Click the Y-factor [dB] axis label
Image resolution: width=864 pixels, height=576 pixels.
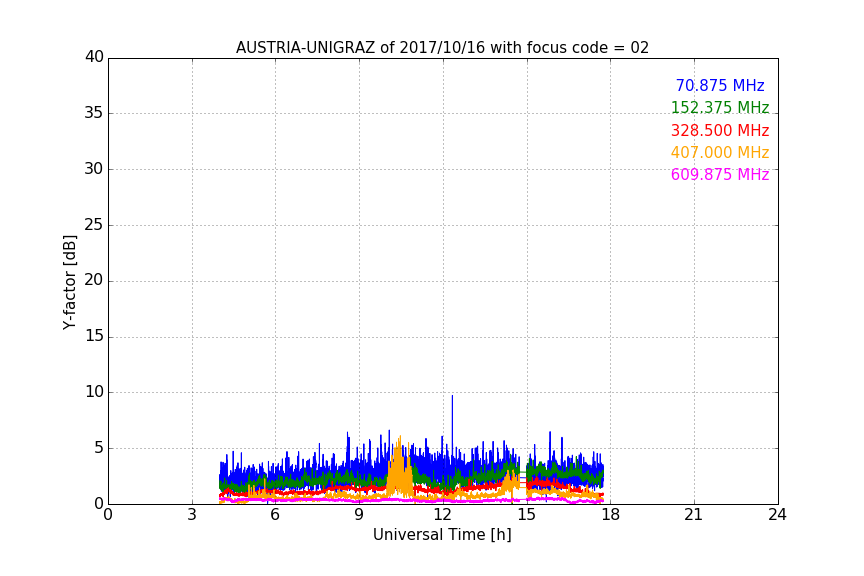point(69,282)
